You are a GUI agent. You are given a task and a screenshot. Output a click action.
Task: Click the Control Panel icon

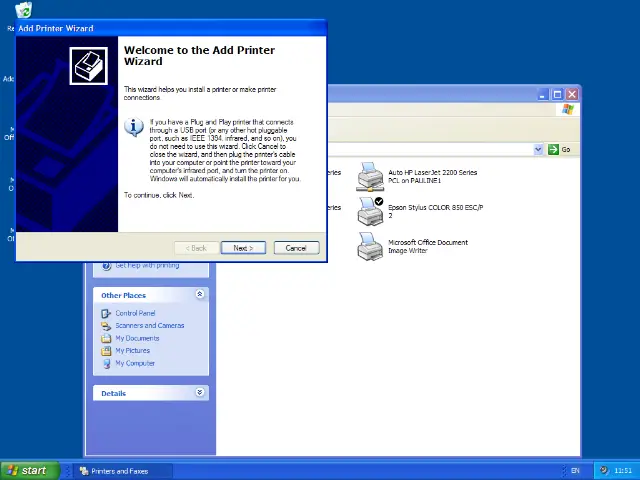[106, 313]
